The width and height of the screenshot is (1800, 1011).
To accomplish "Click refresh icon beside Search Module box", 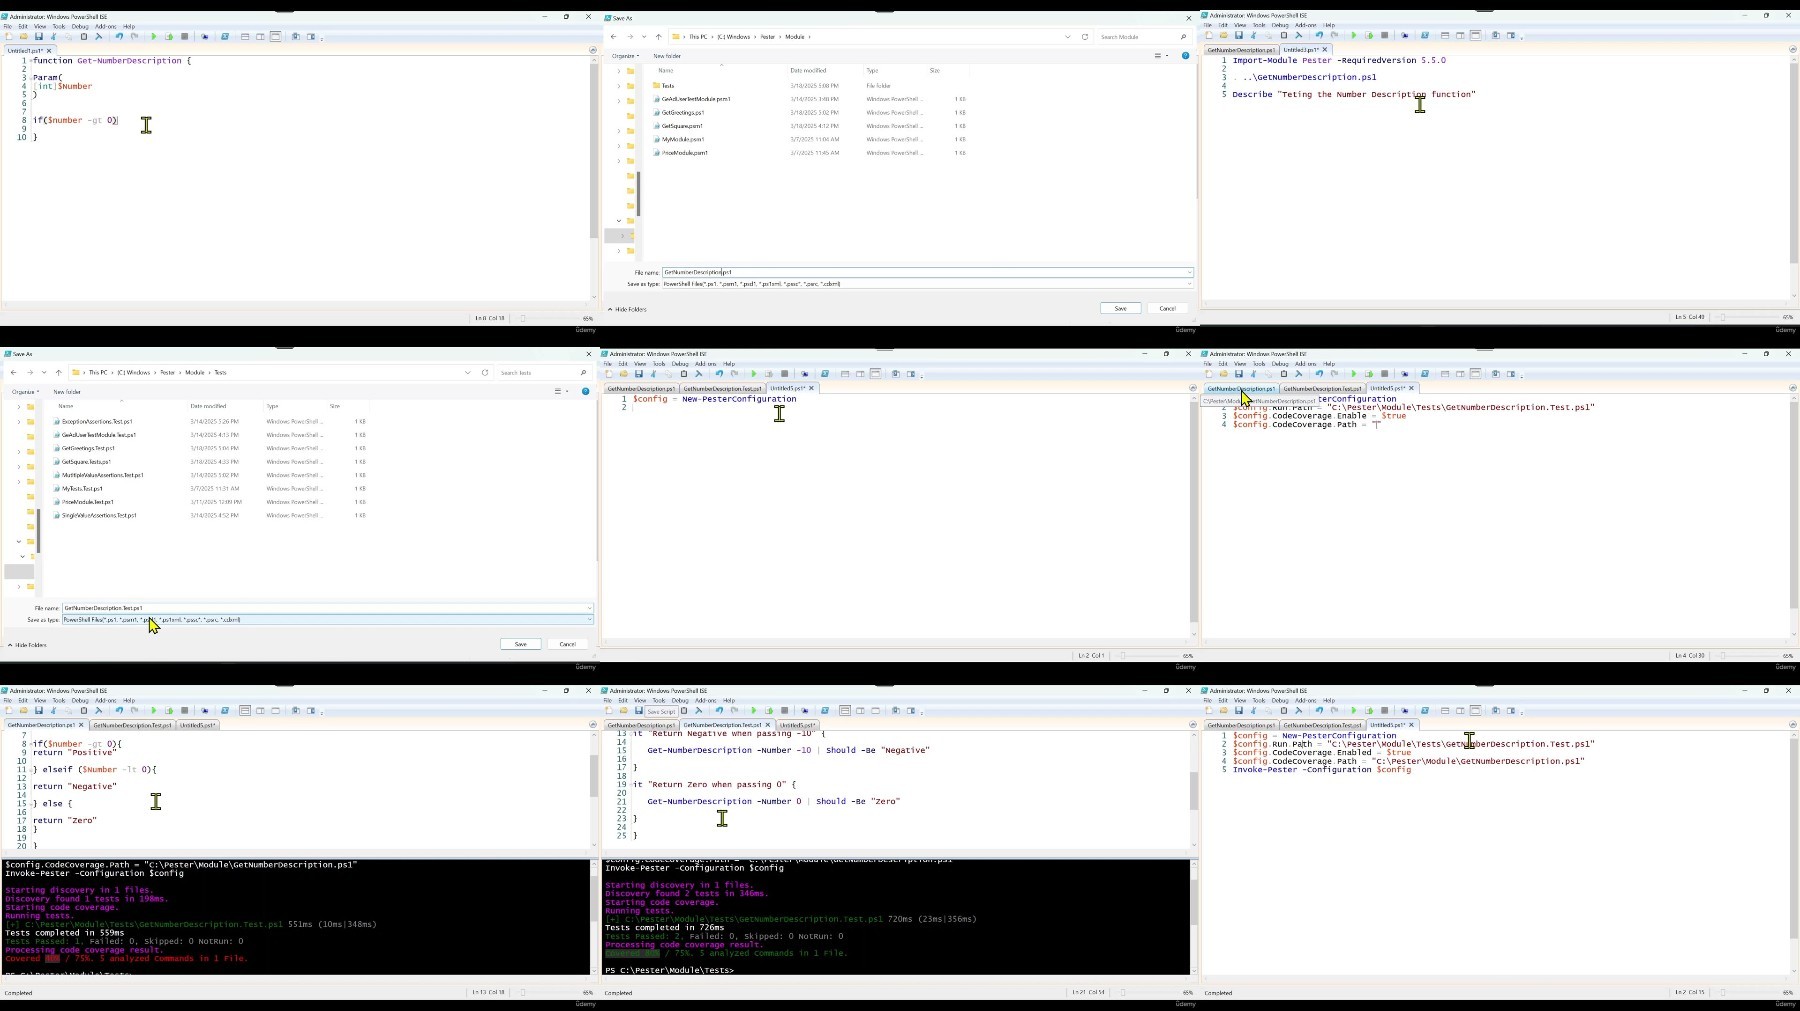I will pos(1085,37).
